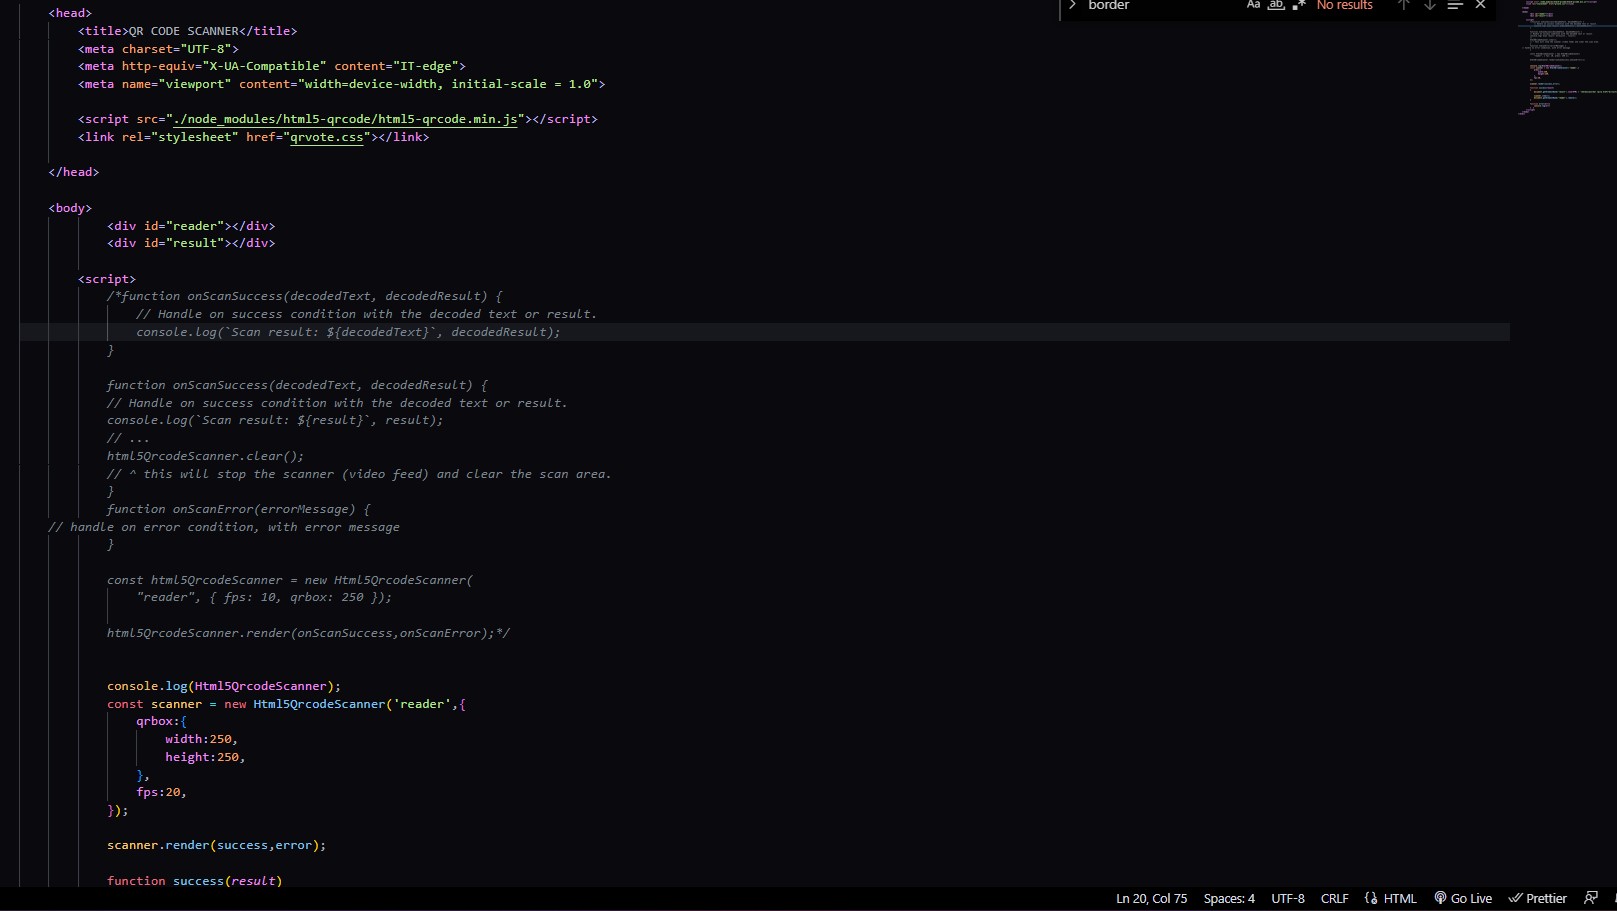The width and height of the screenshot is (1617, 911).
Task: Open the UTF-8 encoding selector
Action: 1288,897
